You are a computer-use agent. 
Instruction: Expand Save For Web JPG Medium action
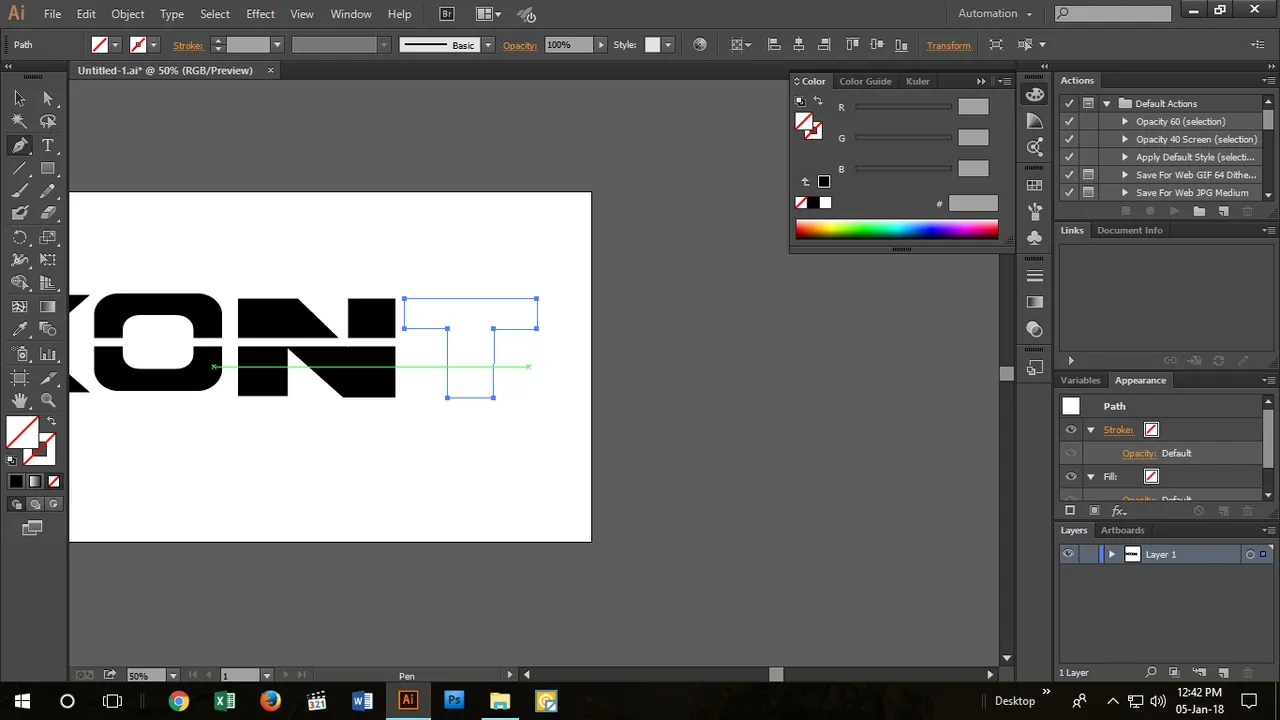pos(1125,193)
